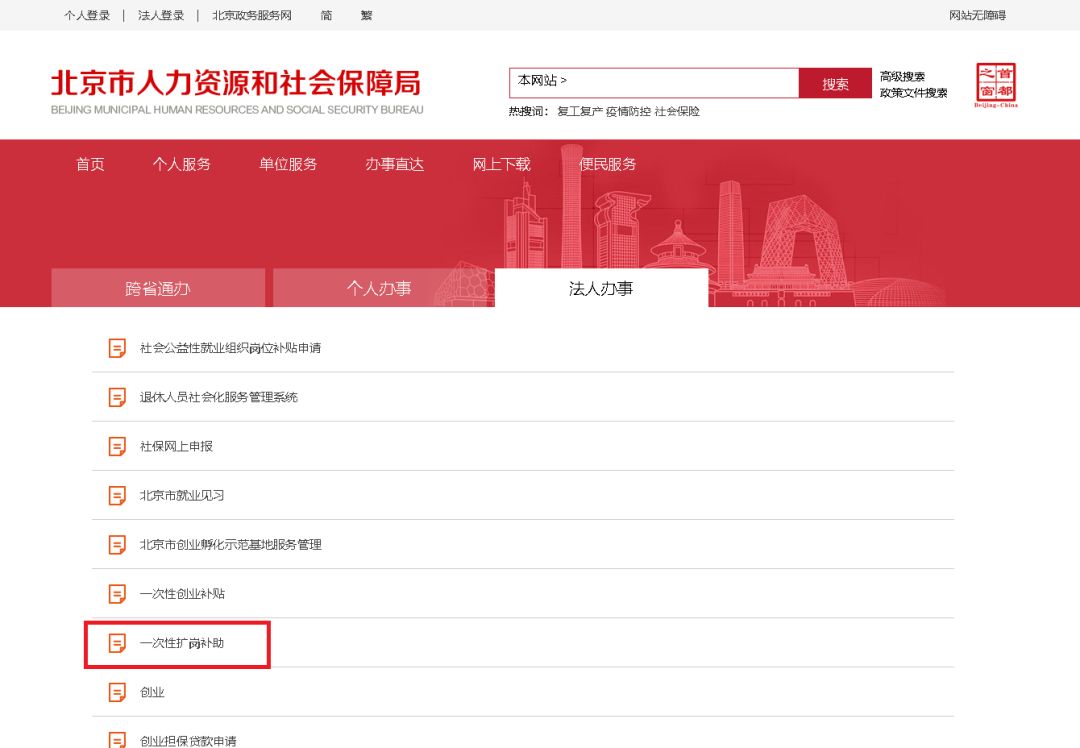The image size is (1080, 748).
Task: Click the document icon beside 社会公益性就业组织岗位补贴申请
Action: click(x=117, y=348)
